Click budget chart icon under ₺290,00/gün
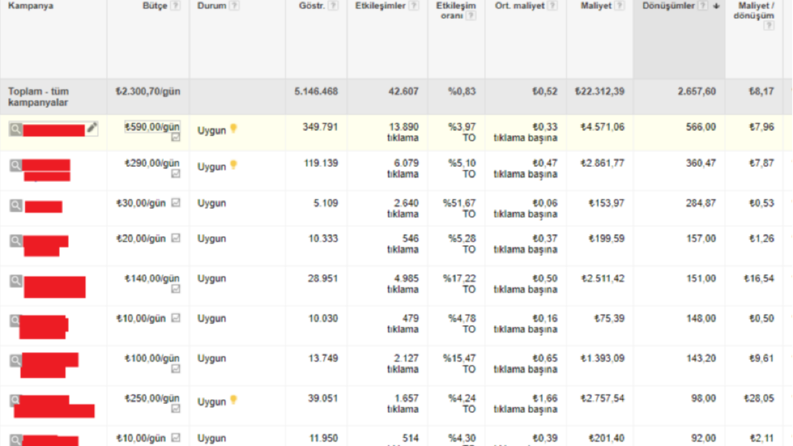This screenshot has width=793, height=446. (175, 174)
